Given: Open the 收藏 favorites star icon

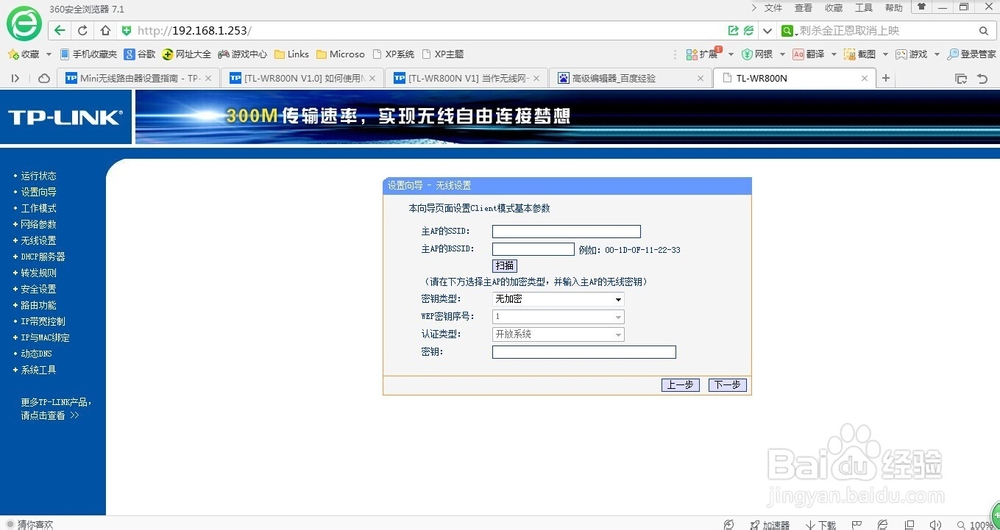Looking at the screenshot, I should 13,54.
